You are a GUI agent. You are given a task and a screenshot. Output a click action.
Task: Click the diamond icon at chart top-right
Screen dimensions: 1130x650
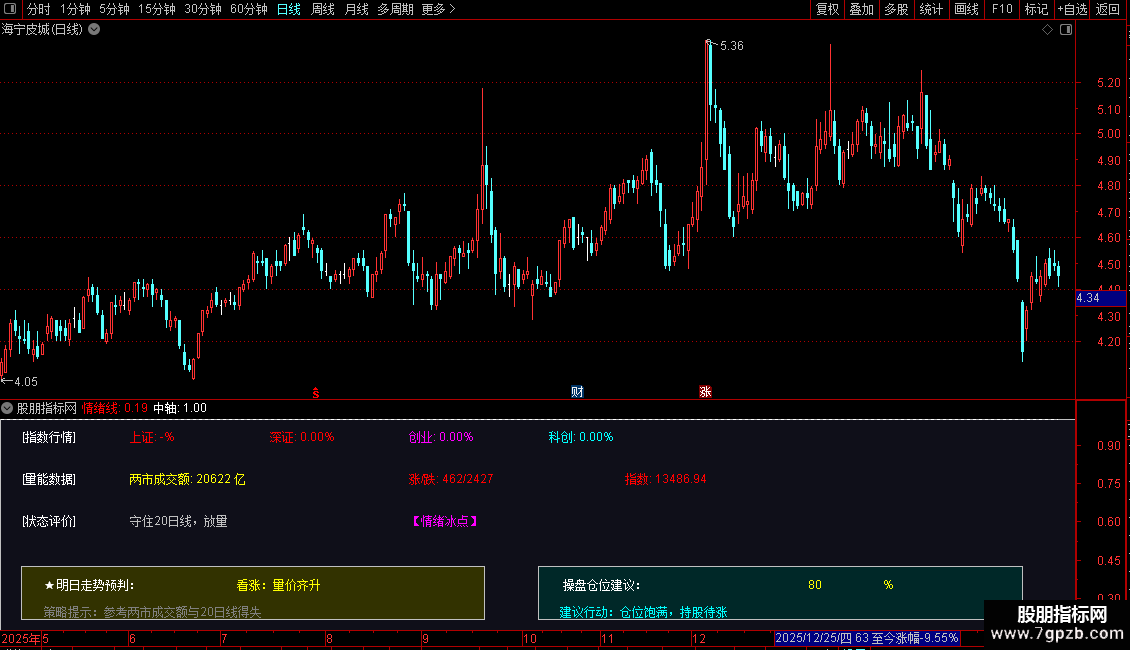pos(1047,30)
